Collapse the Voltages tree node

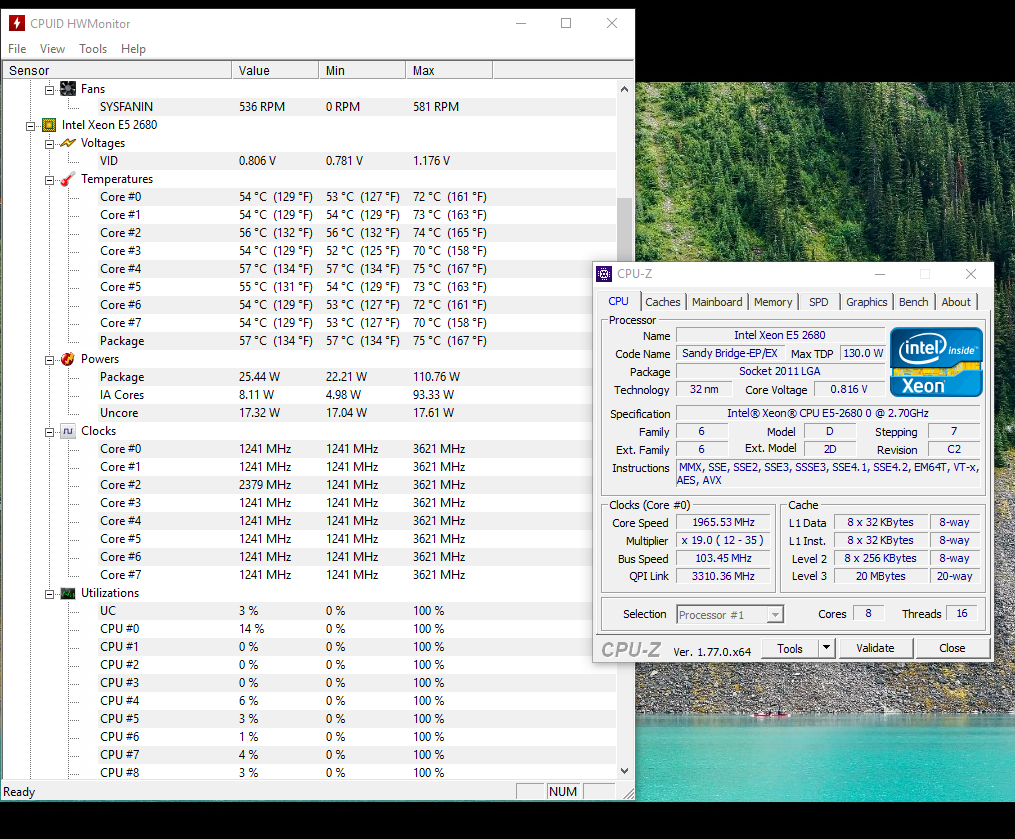(49, 144)
